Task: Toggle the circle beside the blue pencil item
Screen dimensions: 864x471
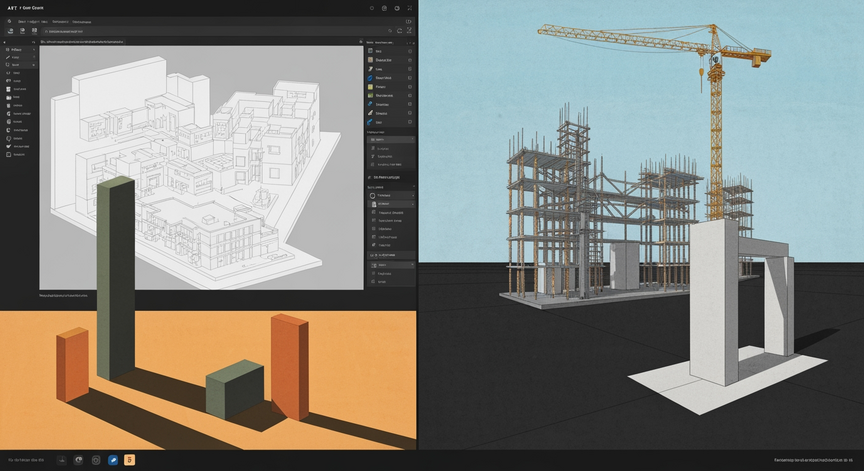Action: coord(410,104)
